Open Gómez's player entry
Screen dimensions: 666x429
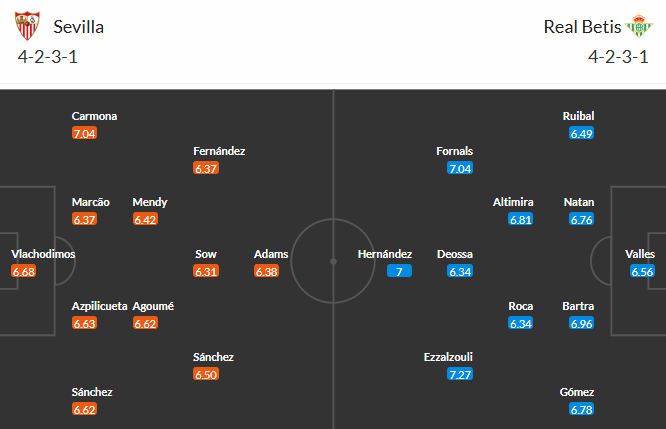[577, 392]
